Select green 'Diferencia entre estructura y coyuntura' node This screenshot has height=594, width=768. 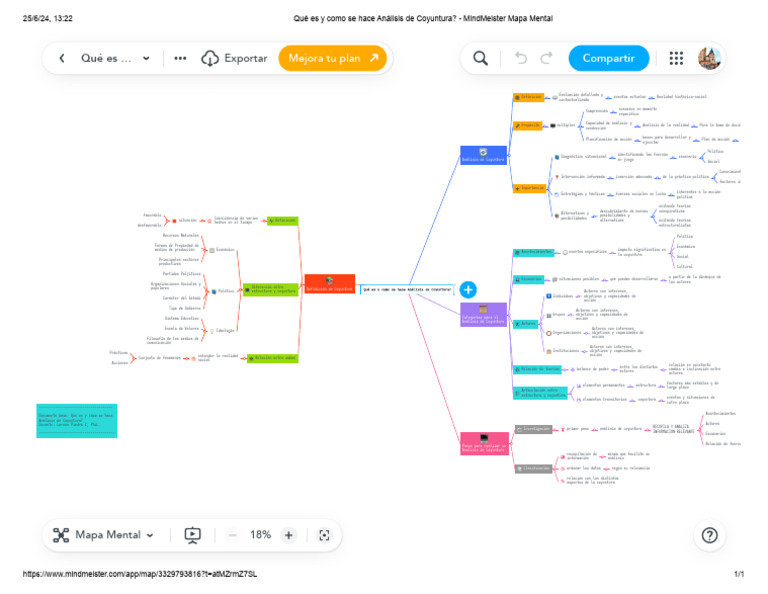pos(270,289)
